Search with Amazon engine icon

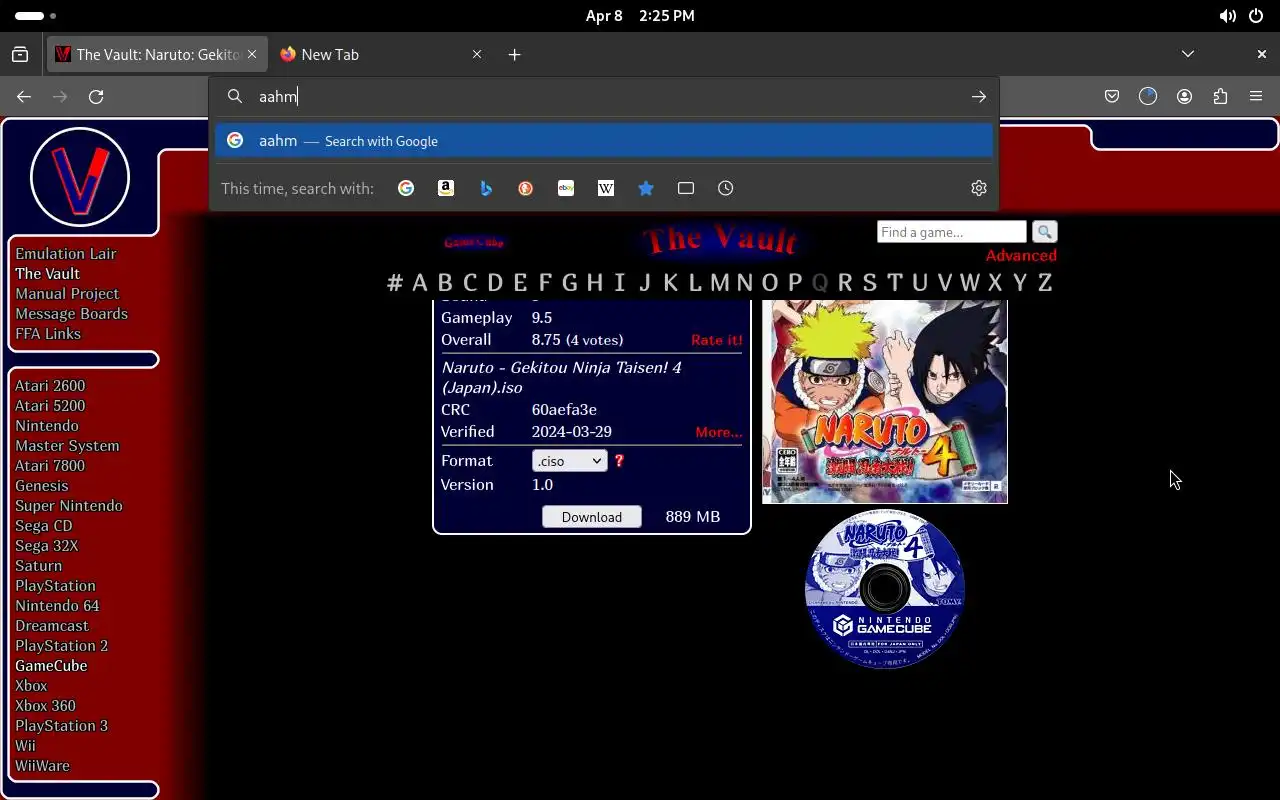point(446,188)
